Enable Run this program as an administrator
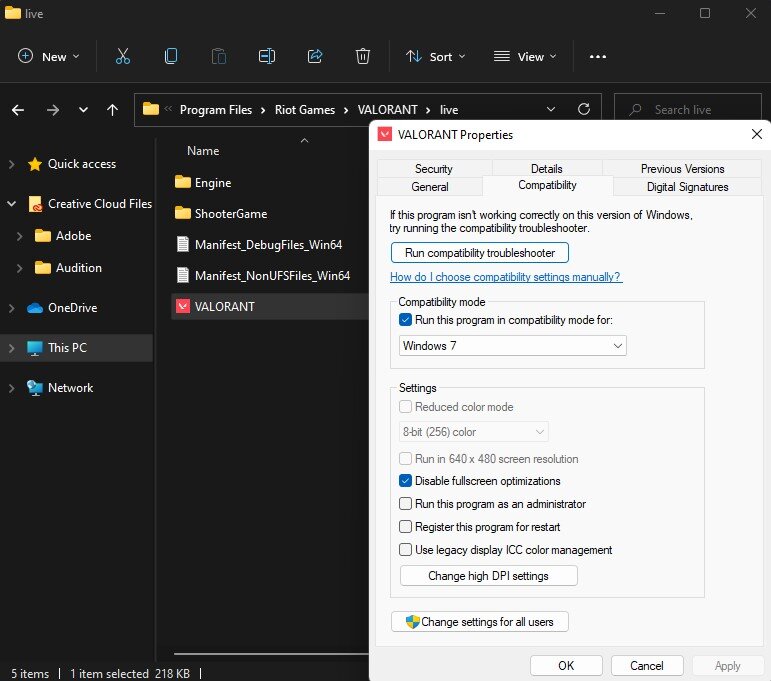Image resolution: width=771 pixels, height=681 pixels. coord(405,504)
